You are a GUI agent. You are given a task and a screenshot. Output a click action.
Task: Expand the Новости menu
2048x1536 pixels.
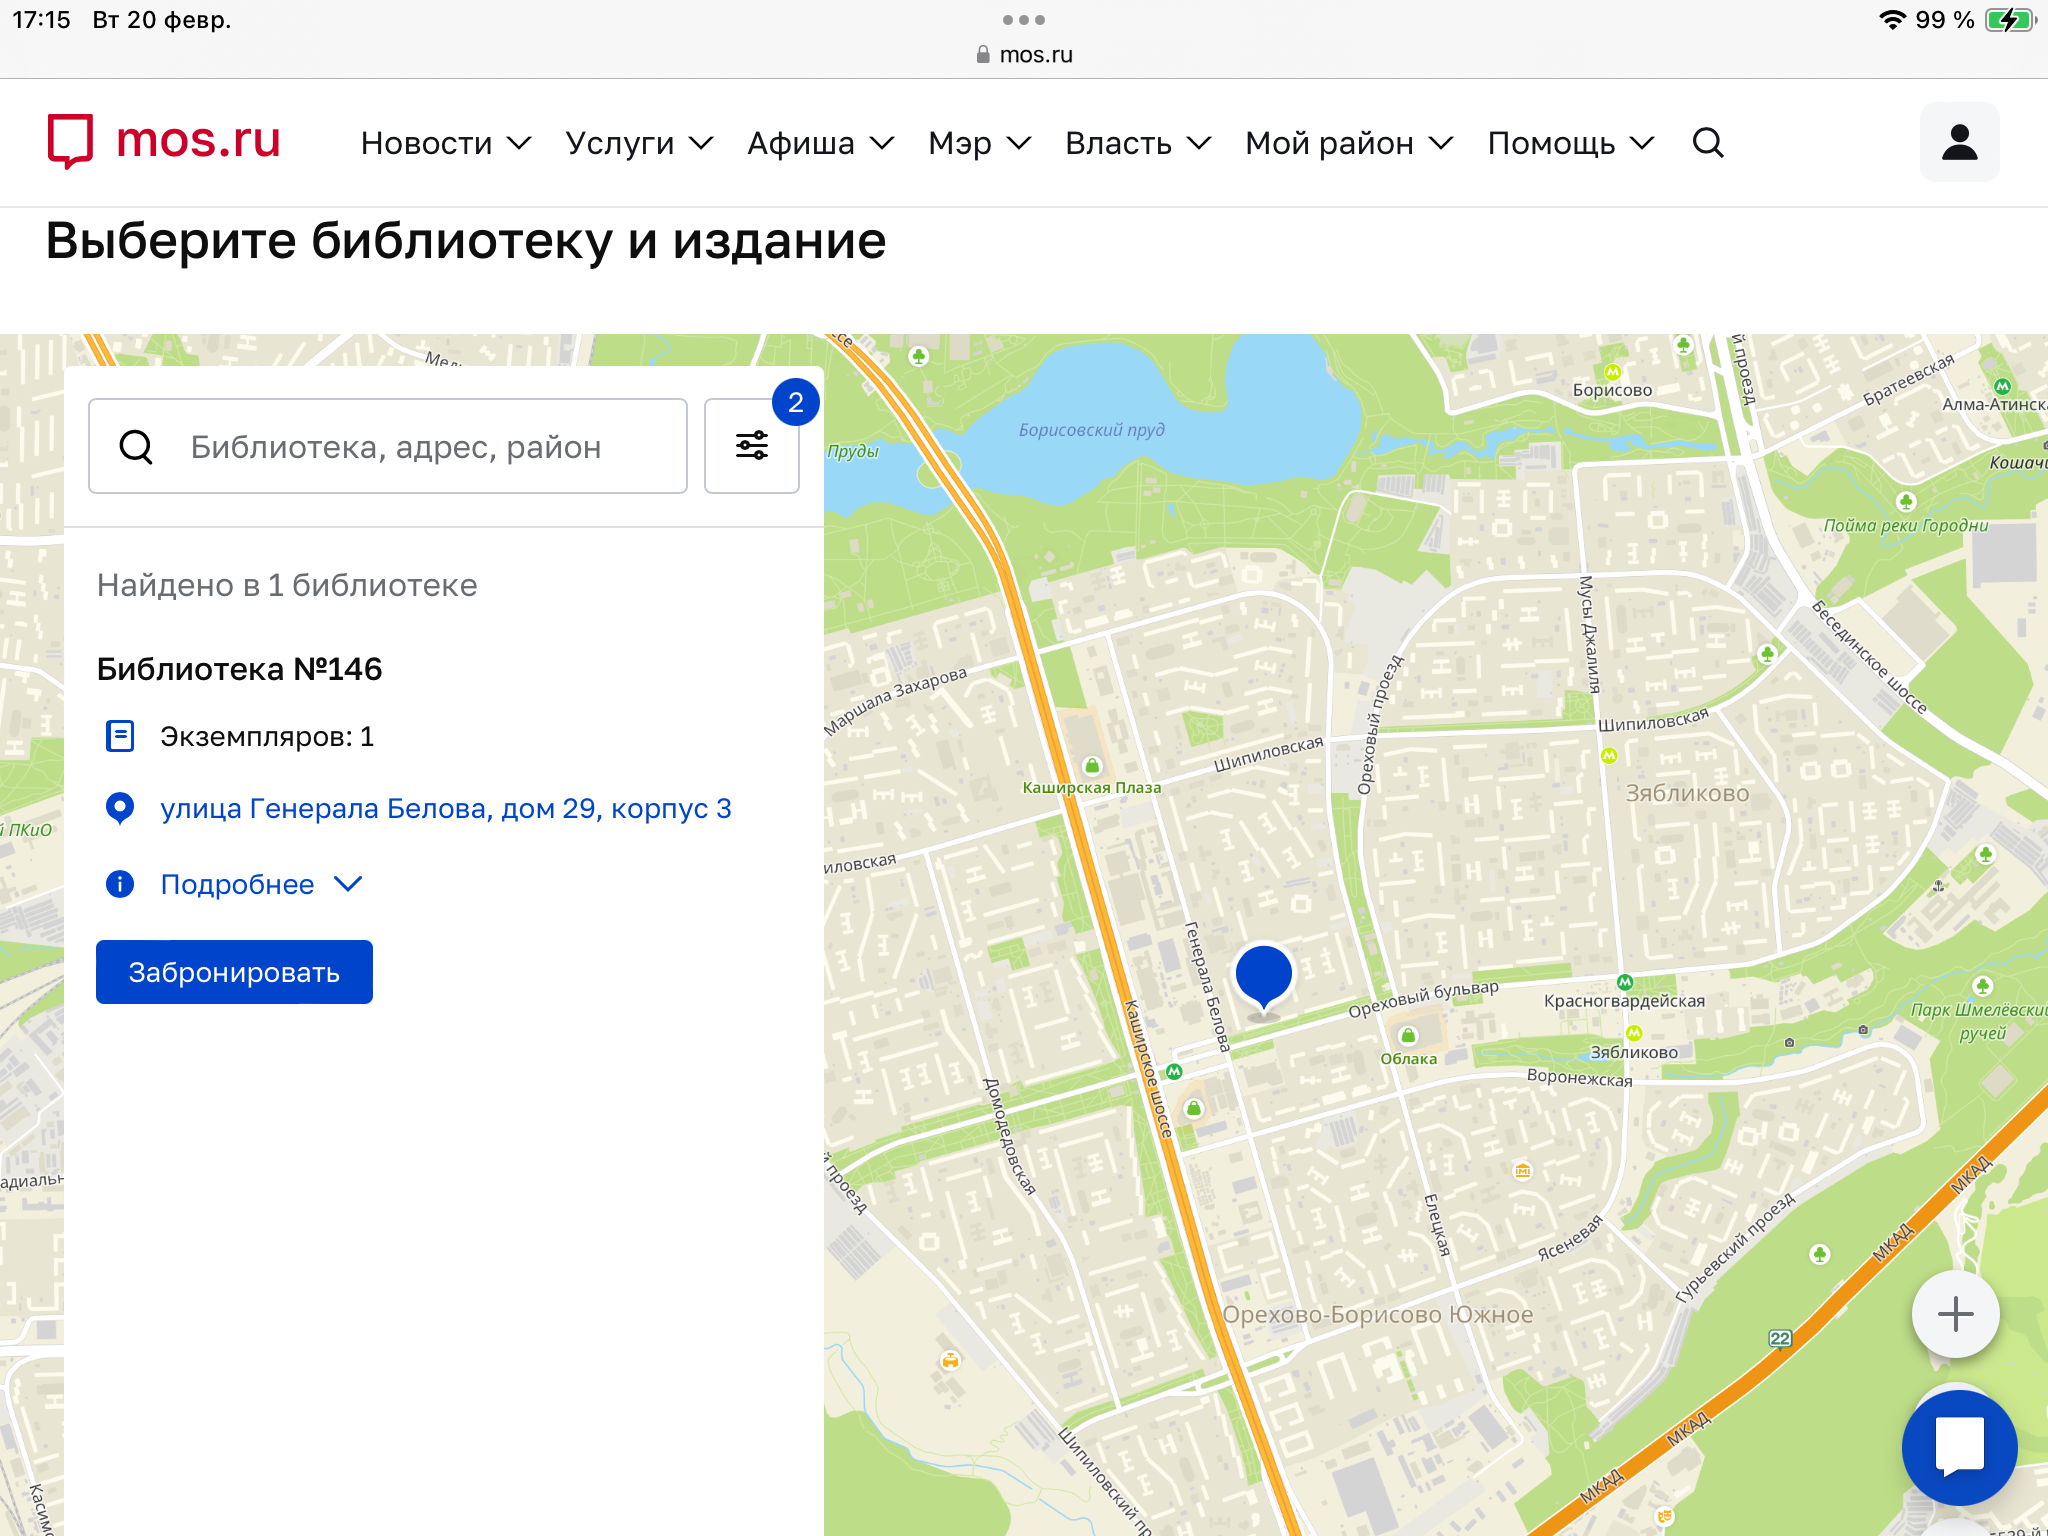pos(446,143)
